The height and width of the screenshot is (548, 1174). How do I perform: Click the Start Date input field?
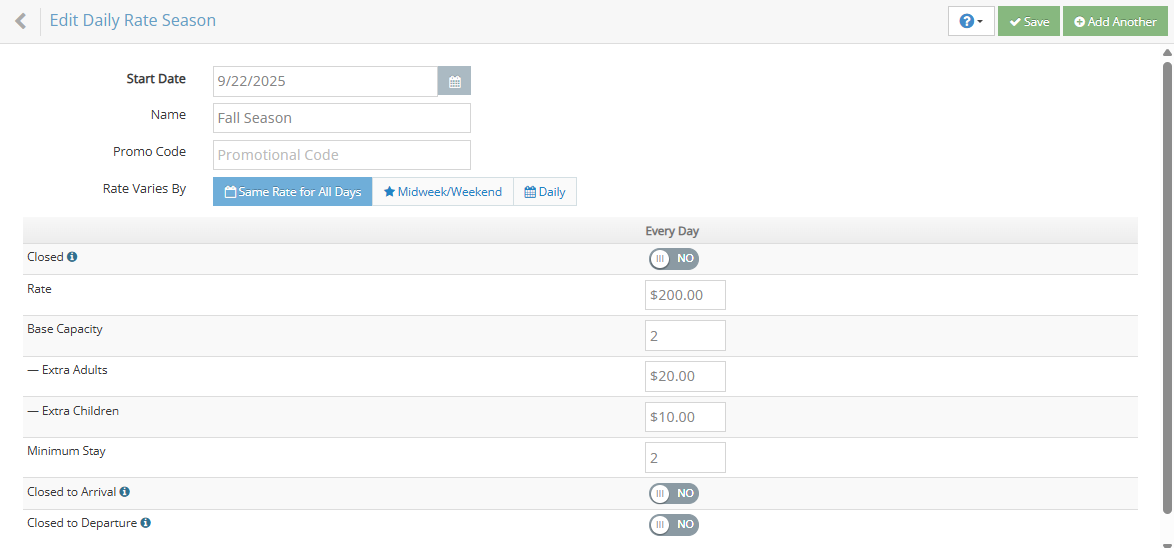pos(325,82)
